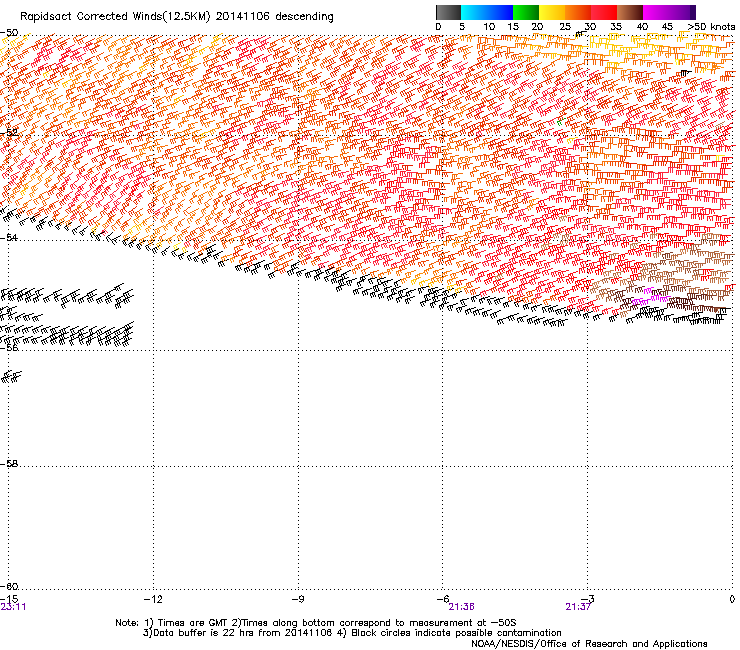Click the '-56' latitude axis label
The image size is (740, 650).
(9, 348)
